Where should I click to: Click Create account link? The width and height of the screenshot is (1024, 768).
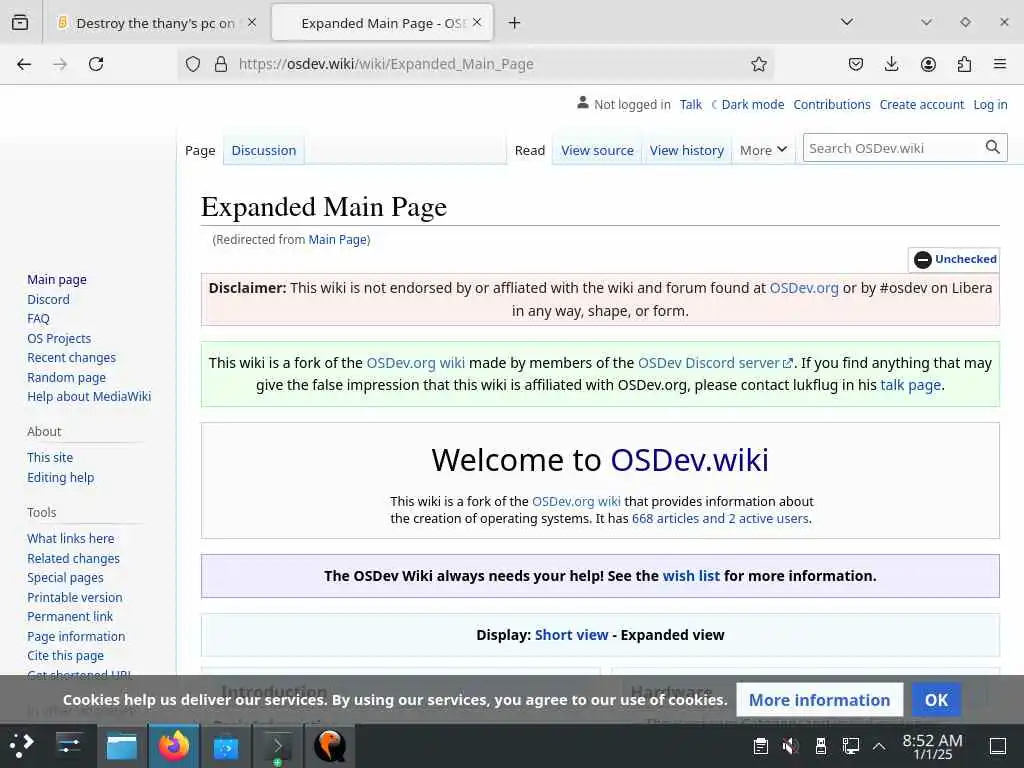coord(921,104)
